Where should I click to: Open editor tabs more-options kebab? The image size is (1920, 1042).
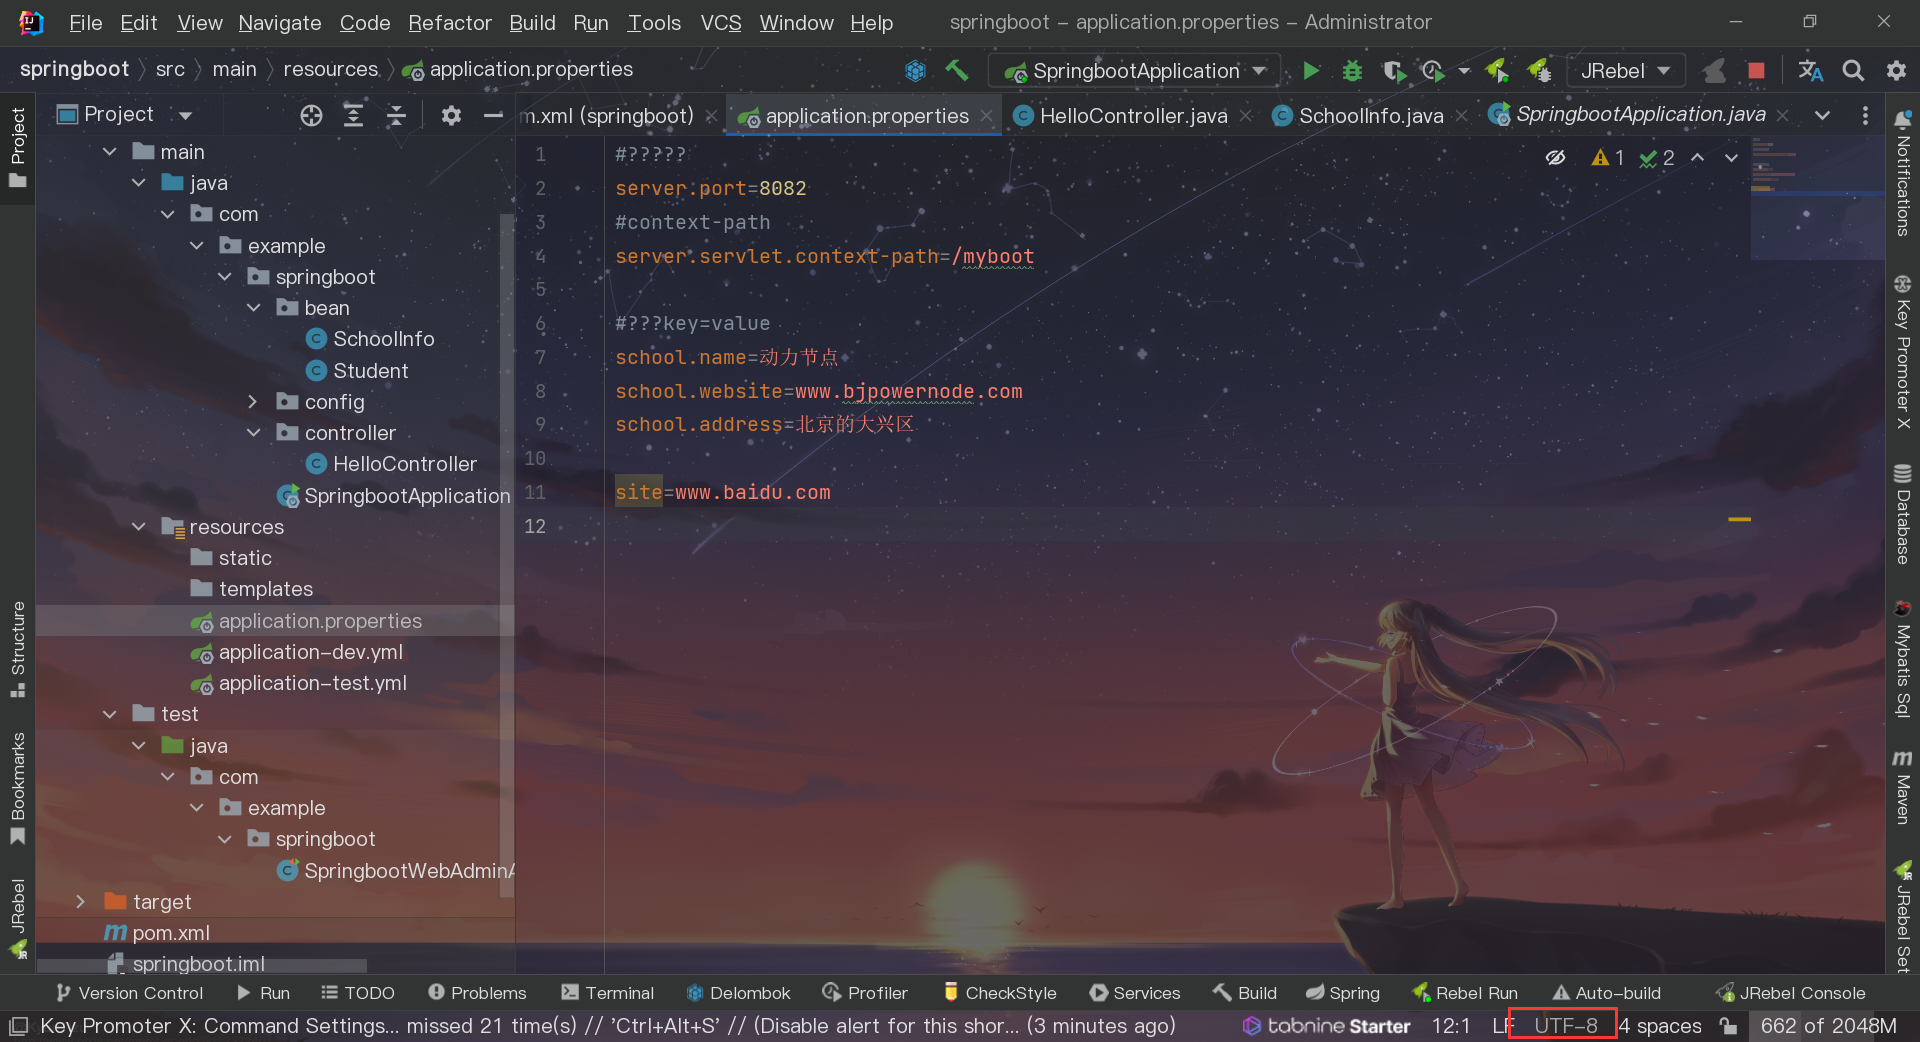(1865, 116)
